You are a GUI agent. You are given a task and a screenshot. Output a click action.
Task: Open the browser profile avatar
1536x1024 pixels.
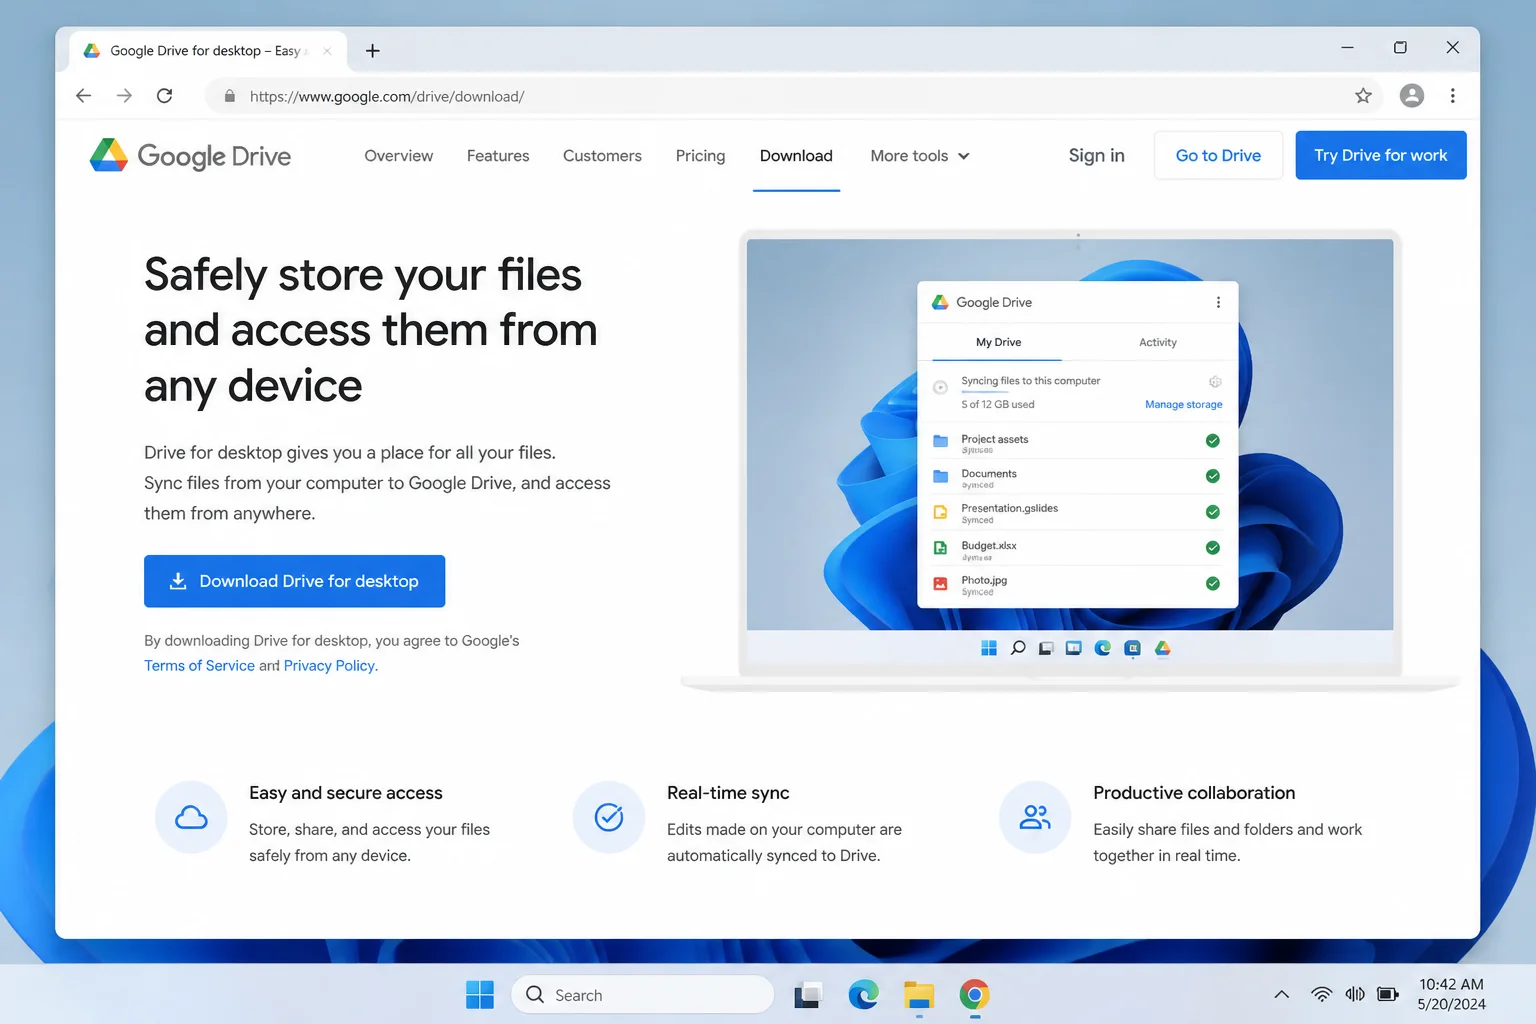click(1412, 96)
